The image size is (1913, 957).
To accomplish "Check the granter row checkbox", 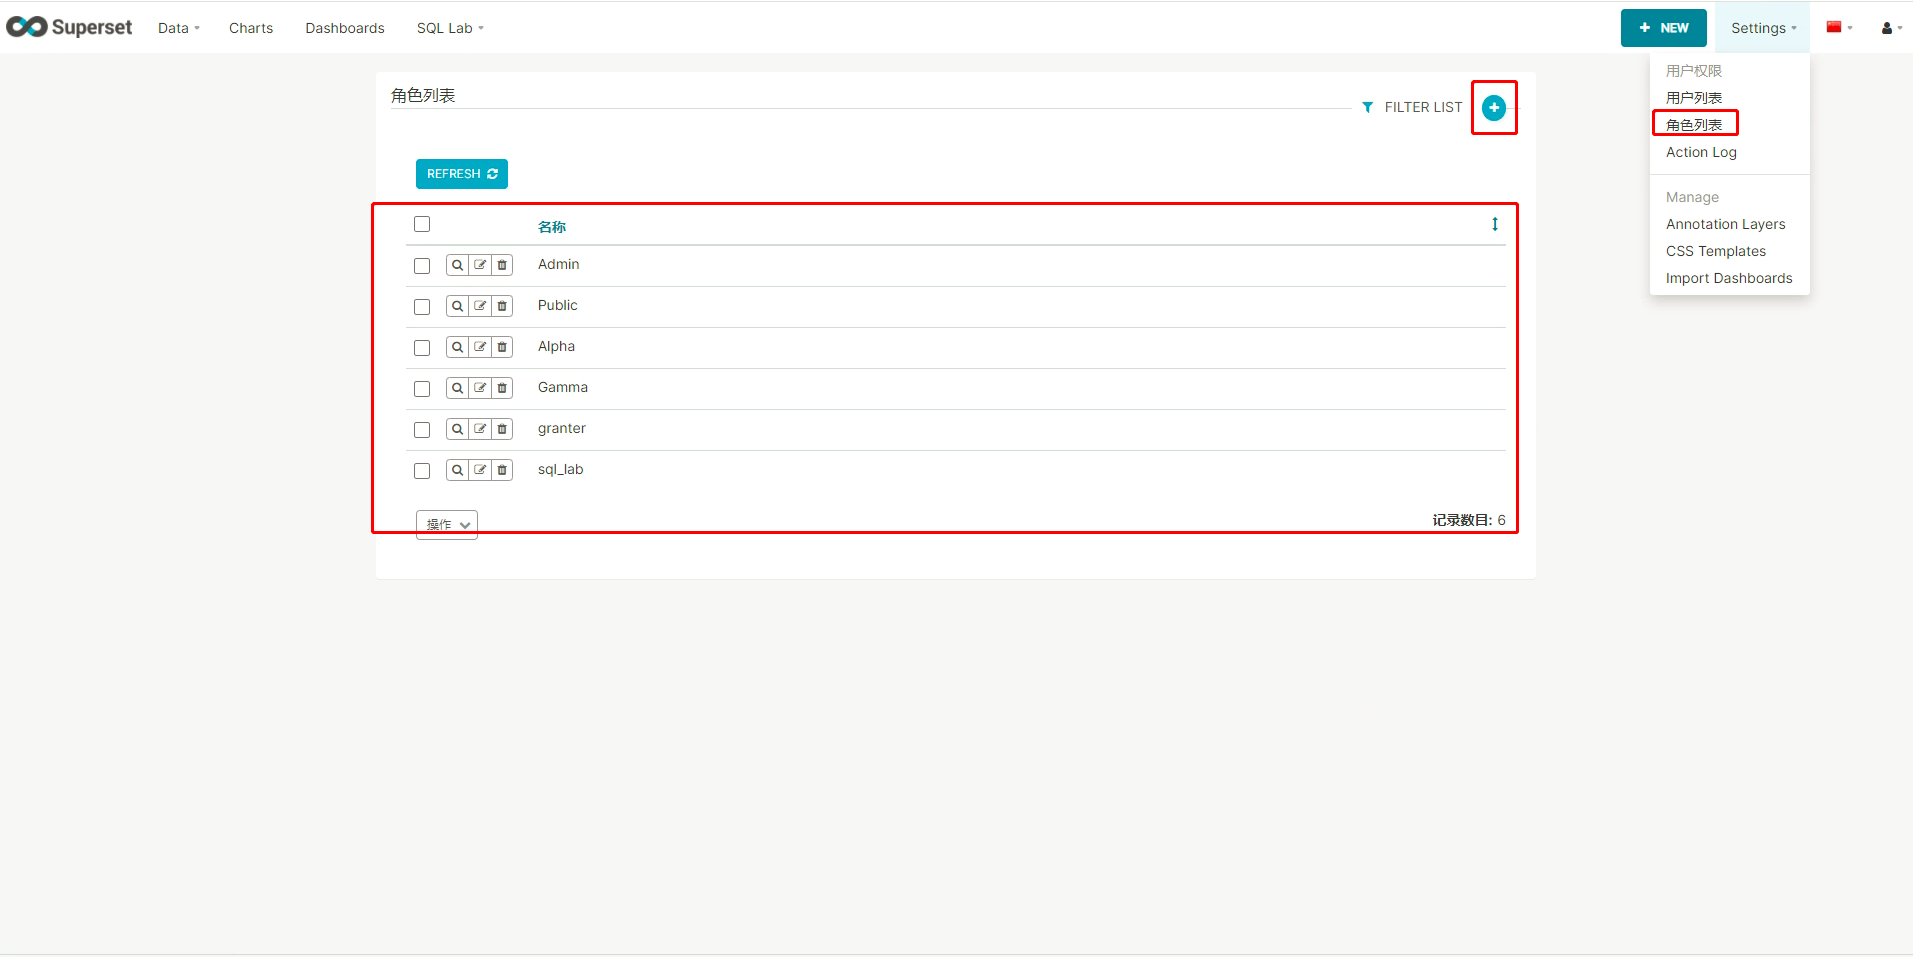I will (422, 430).
